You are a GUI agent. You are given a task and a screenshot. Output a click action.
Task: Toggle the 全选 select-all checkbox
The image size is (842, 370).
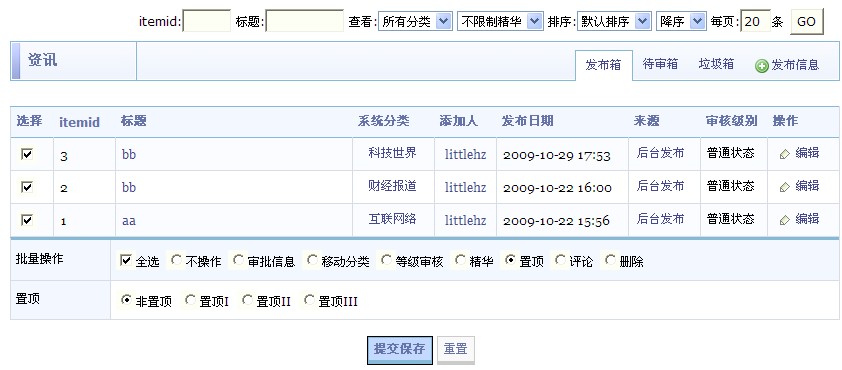click(126, 260)
